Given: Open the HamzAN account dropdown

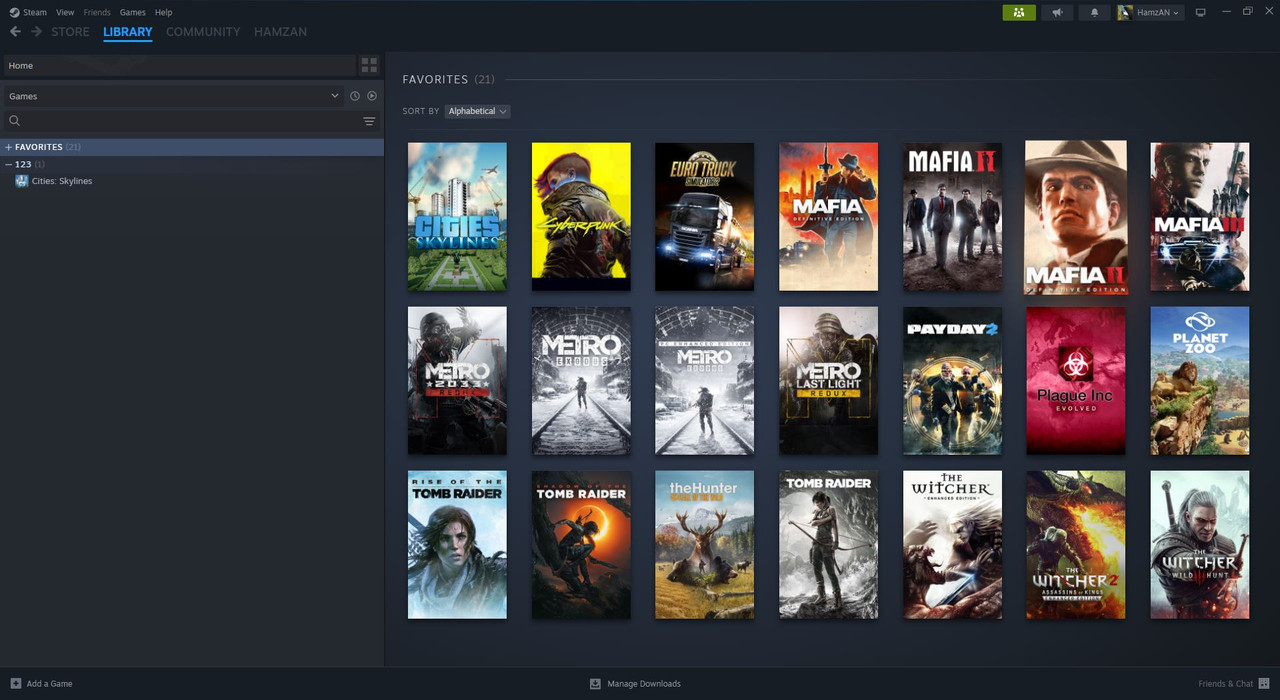Looking at the screenshot, I should coord(1150,13).
